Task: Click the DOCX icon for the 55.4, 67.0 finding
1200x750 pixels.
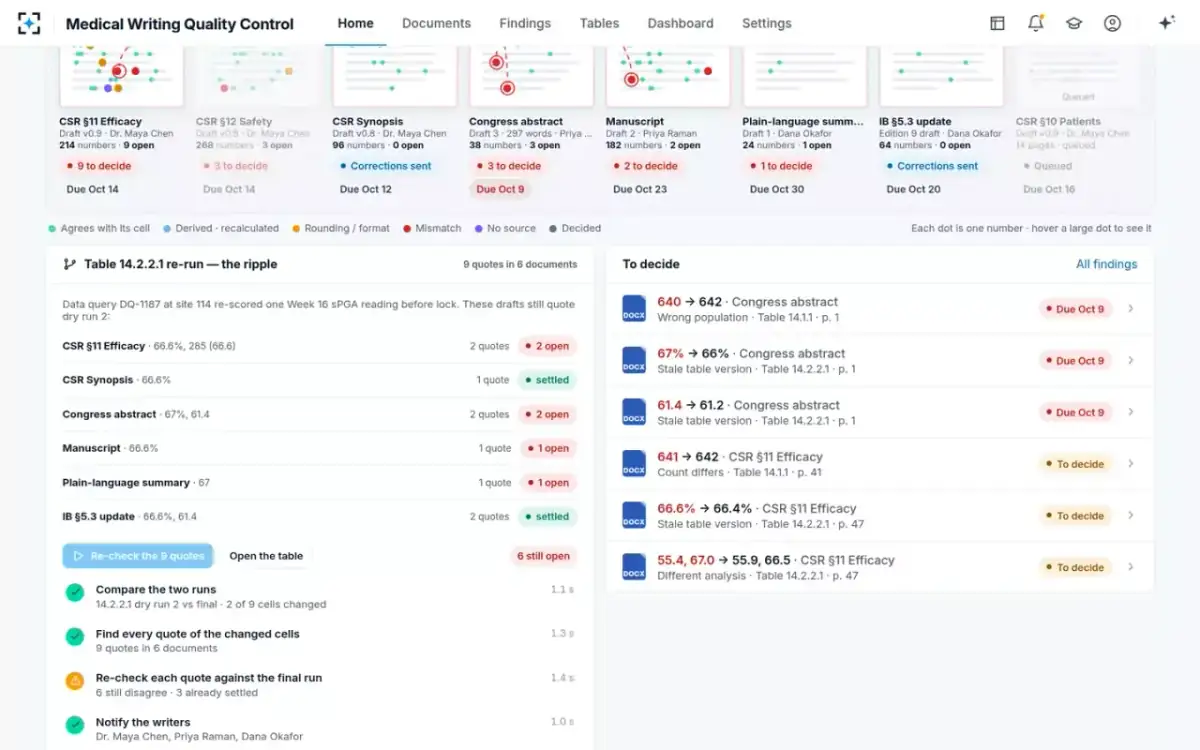Action: pos(634,567)
